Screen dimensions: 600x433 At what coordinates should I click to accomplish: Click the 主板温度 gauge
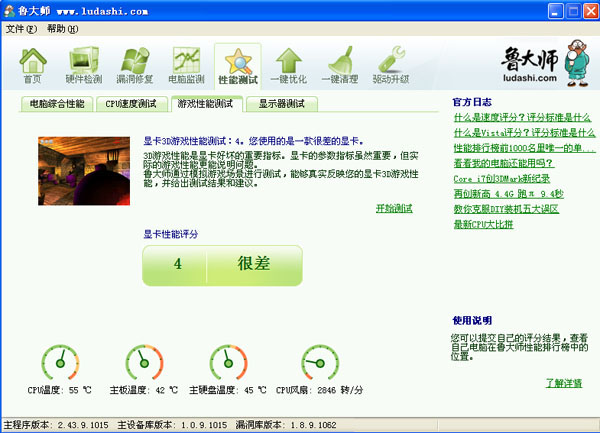144,363
